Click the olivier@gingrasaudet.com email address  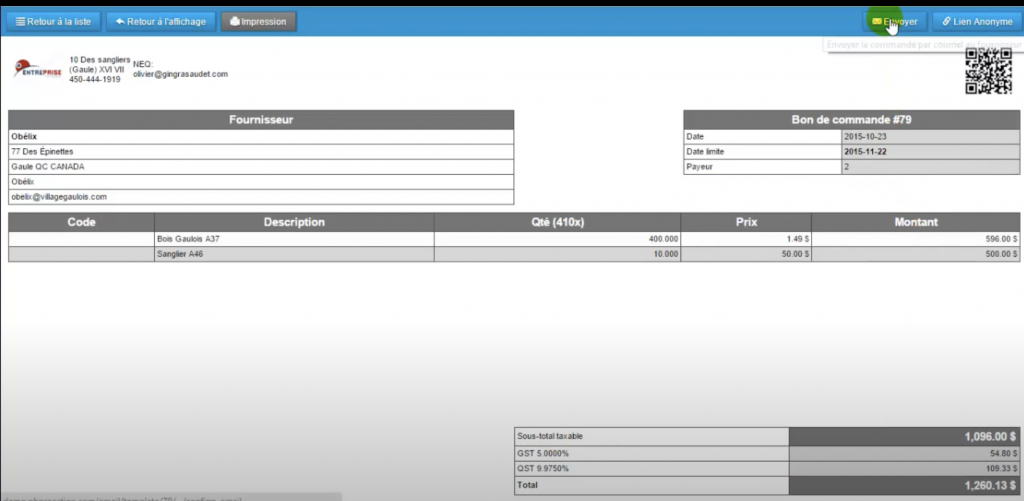tap(180, 74)
